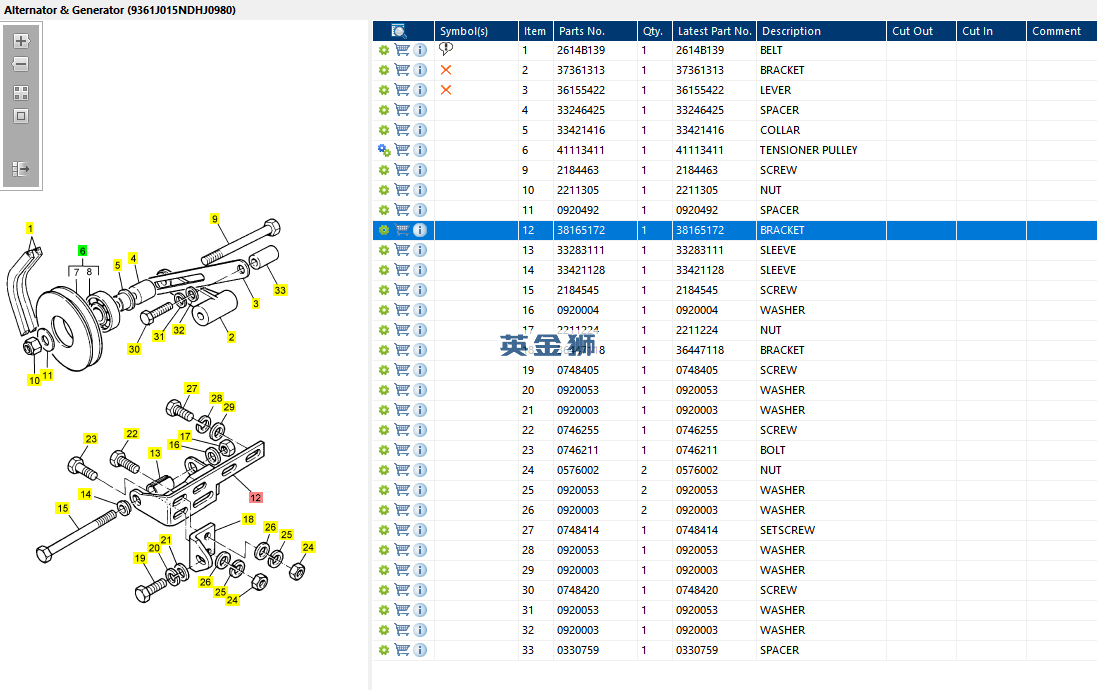Open info for selected BRACKET 38165172
Viewport: 1097px width, 690px height.
pyautogui.click(x=420, y=230)
